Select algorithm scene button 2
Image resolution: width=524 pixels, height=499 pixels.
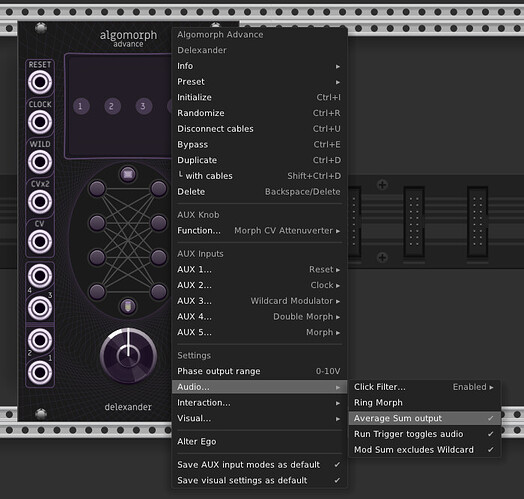coord(112,106)
